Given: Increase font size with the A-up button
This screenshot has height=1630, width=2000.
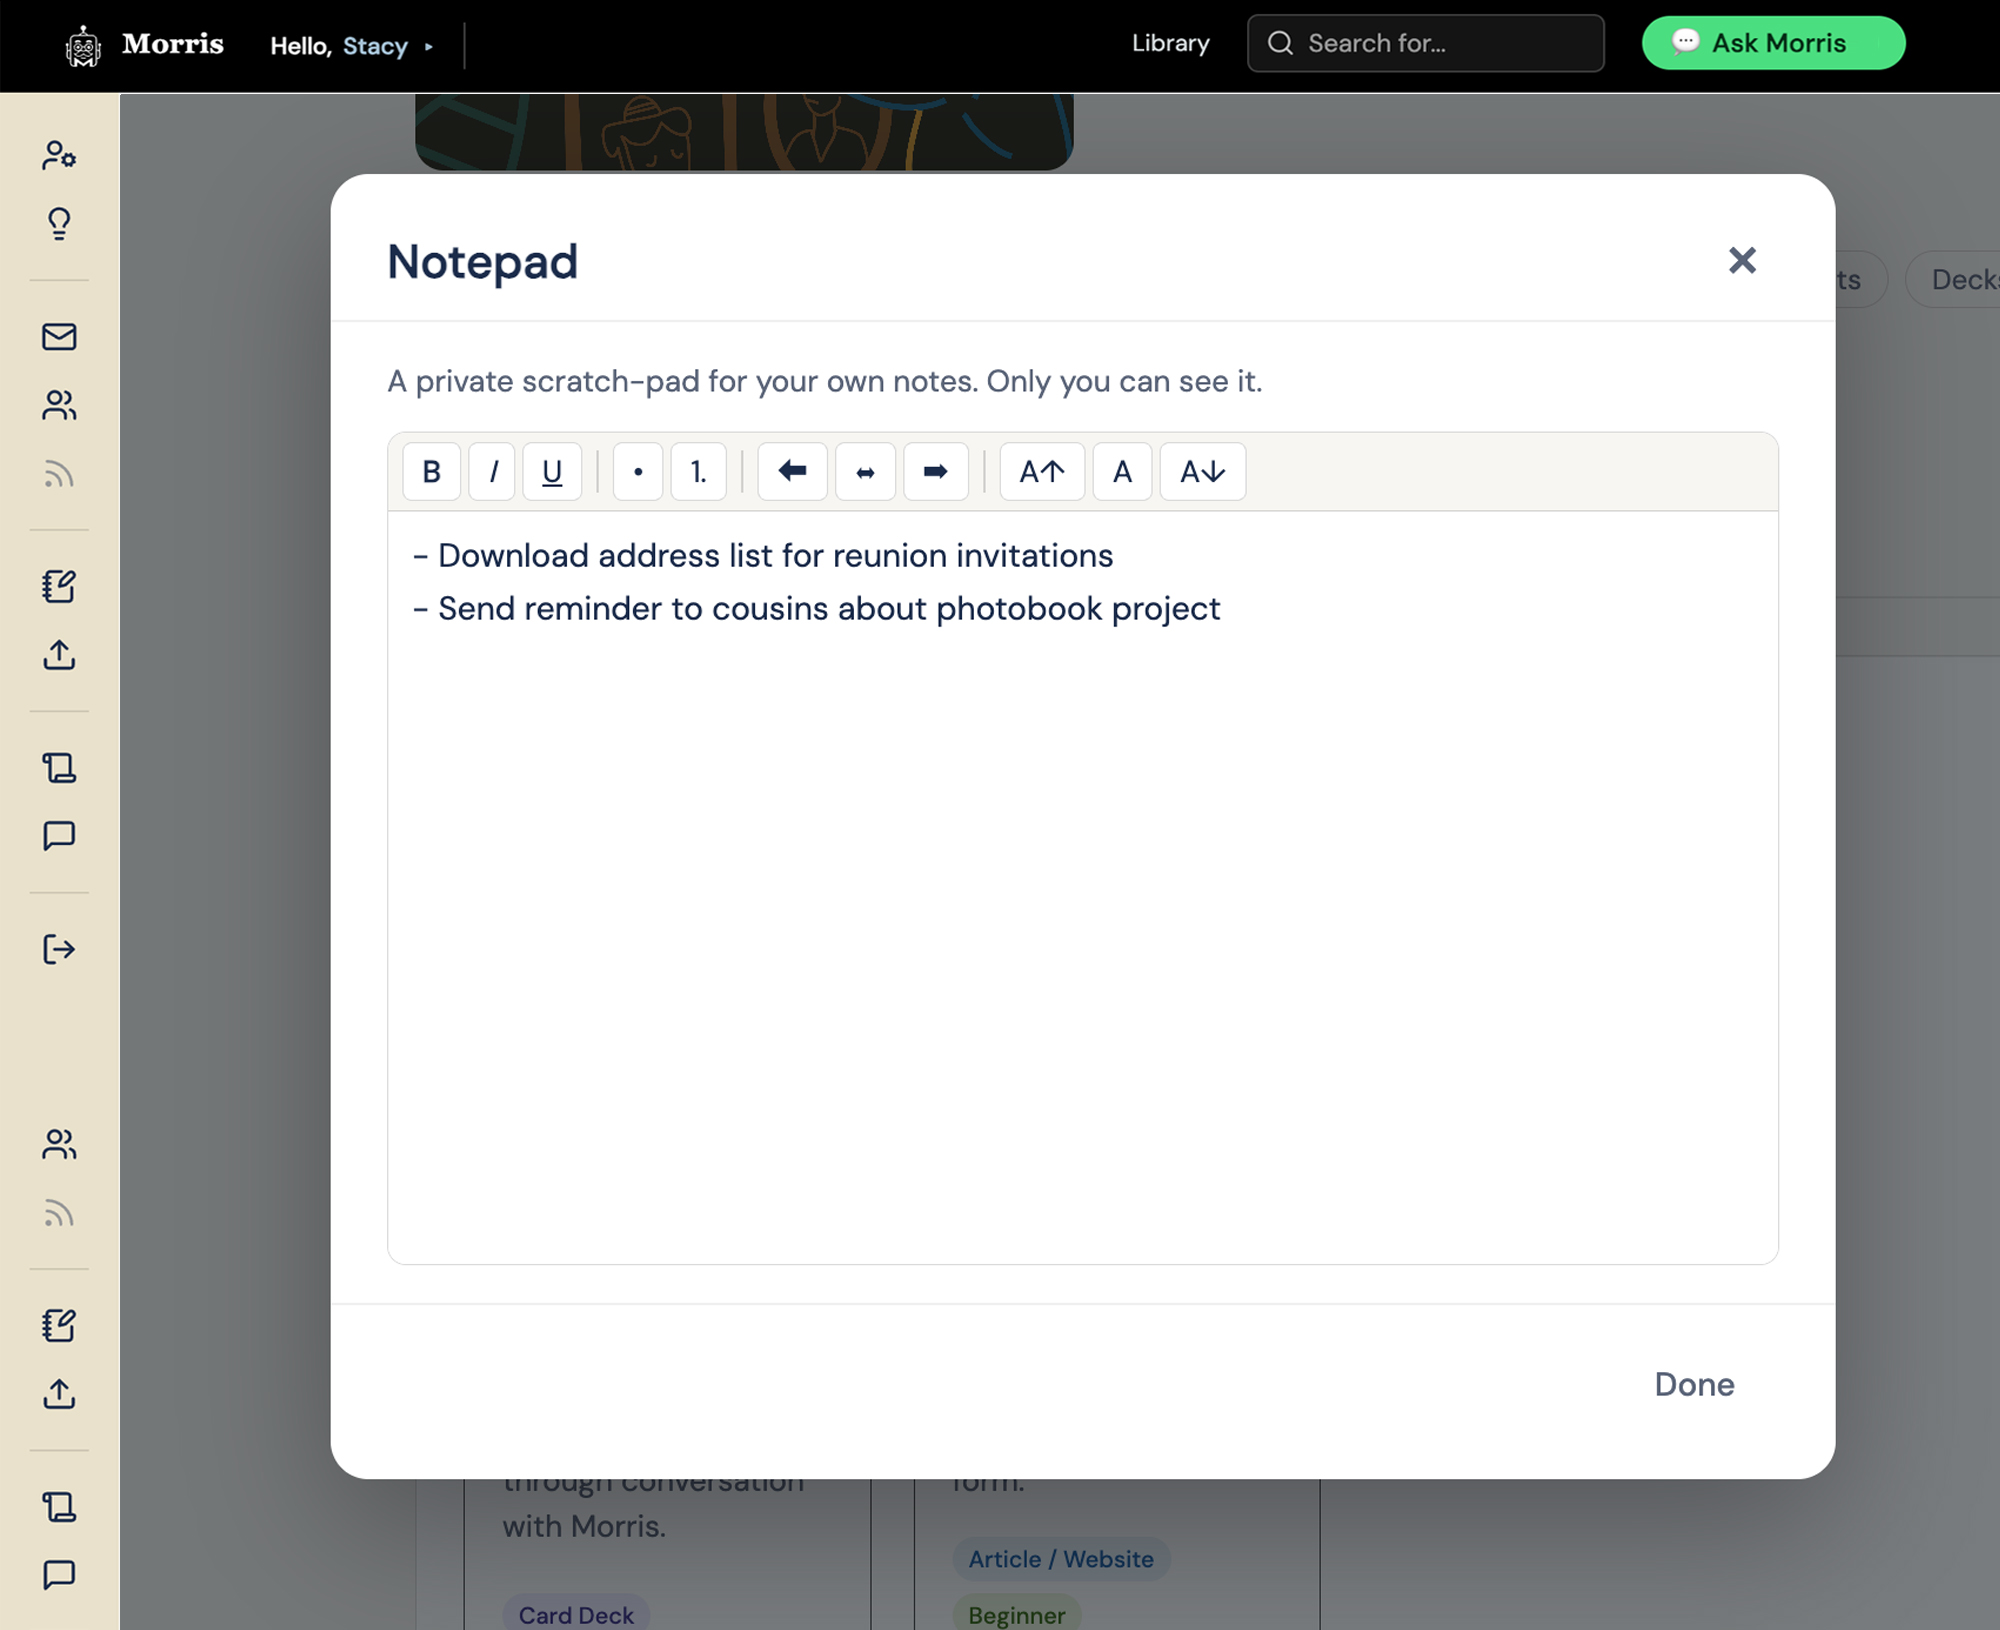Looking at the screenshot, I should 1042,471.
